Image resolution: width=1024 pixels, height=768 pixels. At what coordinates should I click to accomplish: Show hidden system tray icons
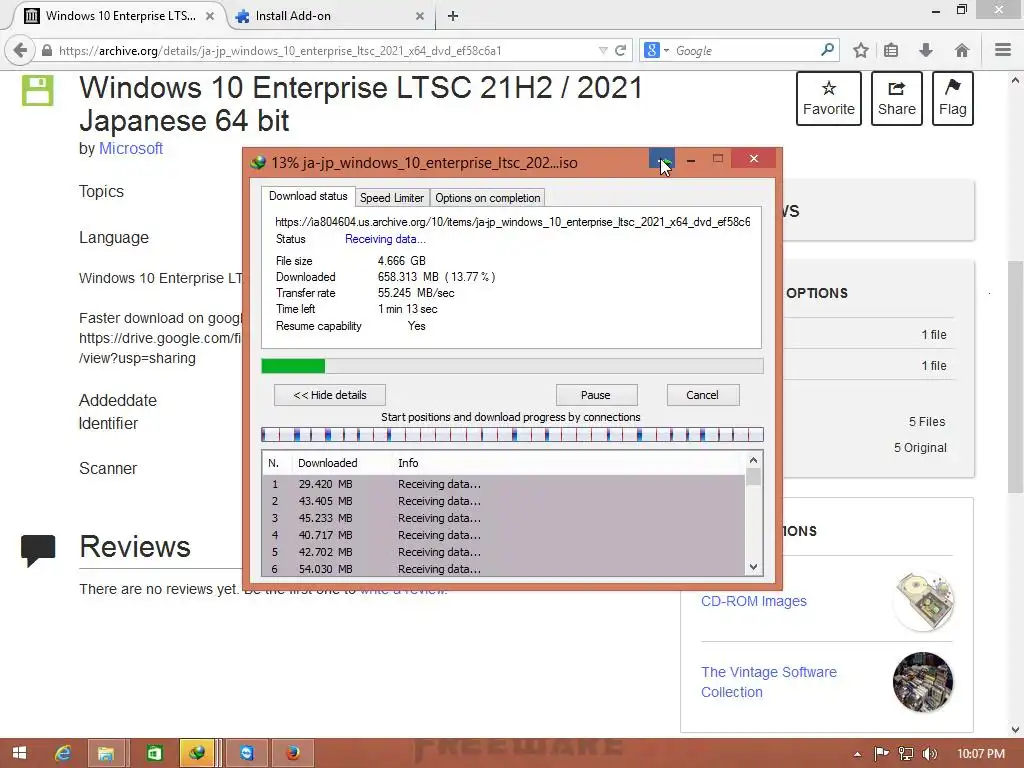point(857,754)
